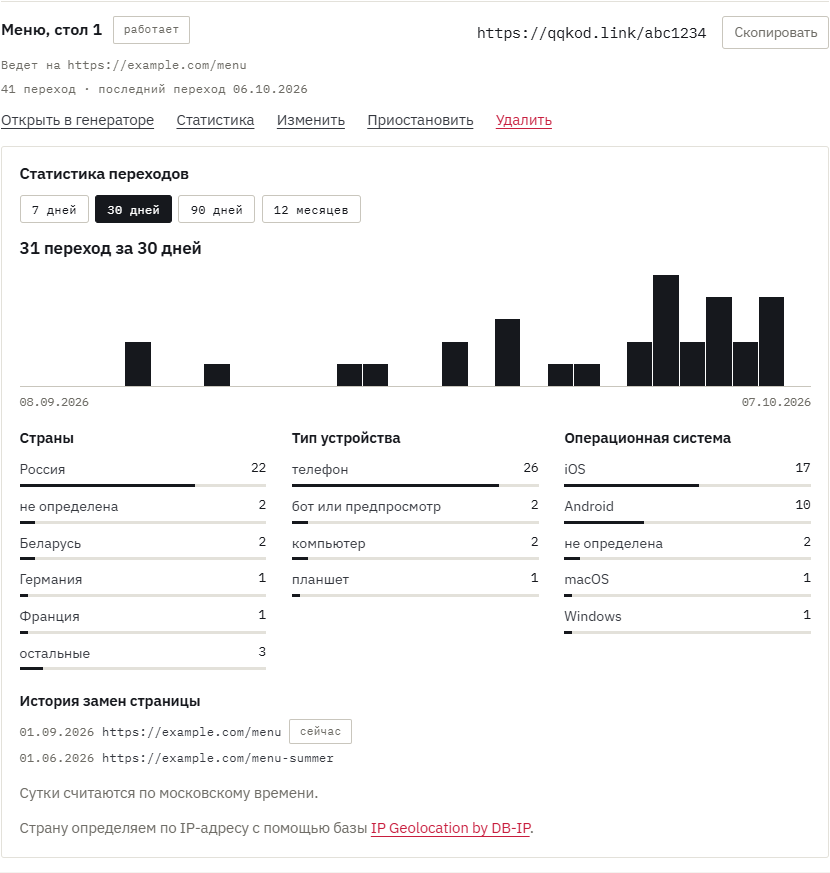Click the Ведет на https://example.com/menu text
830x873 pixels.
(124, 65)
